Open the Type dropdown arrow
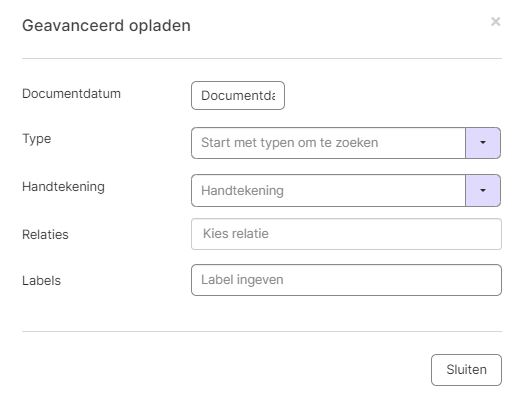This screenshot has width=525, height=400. tap(483, 143)
